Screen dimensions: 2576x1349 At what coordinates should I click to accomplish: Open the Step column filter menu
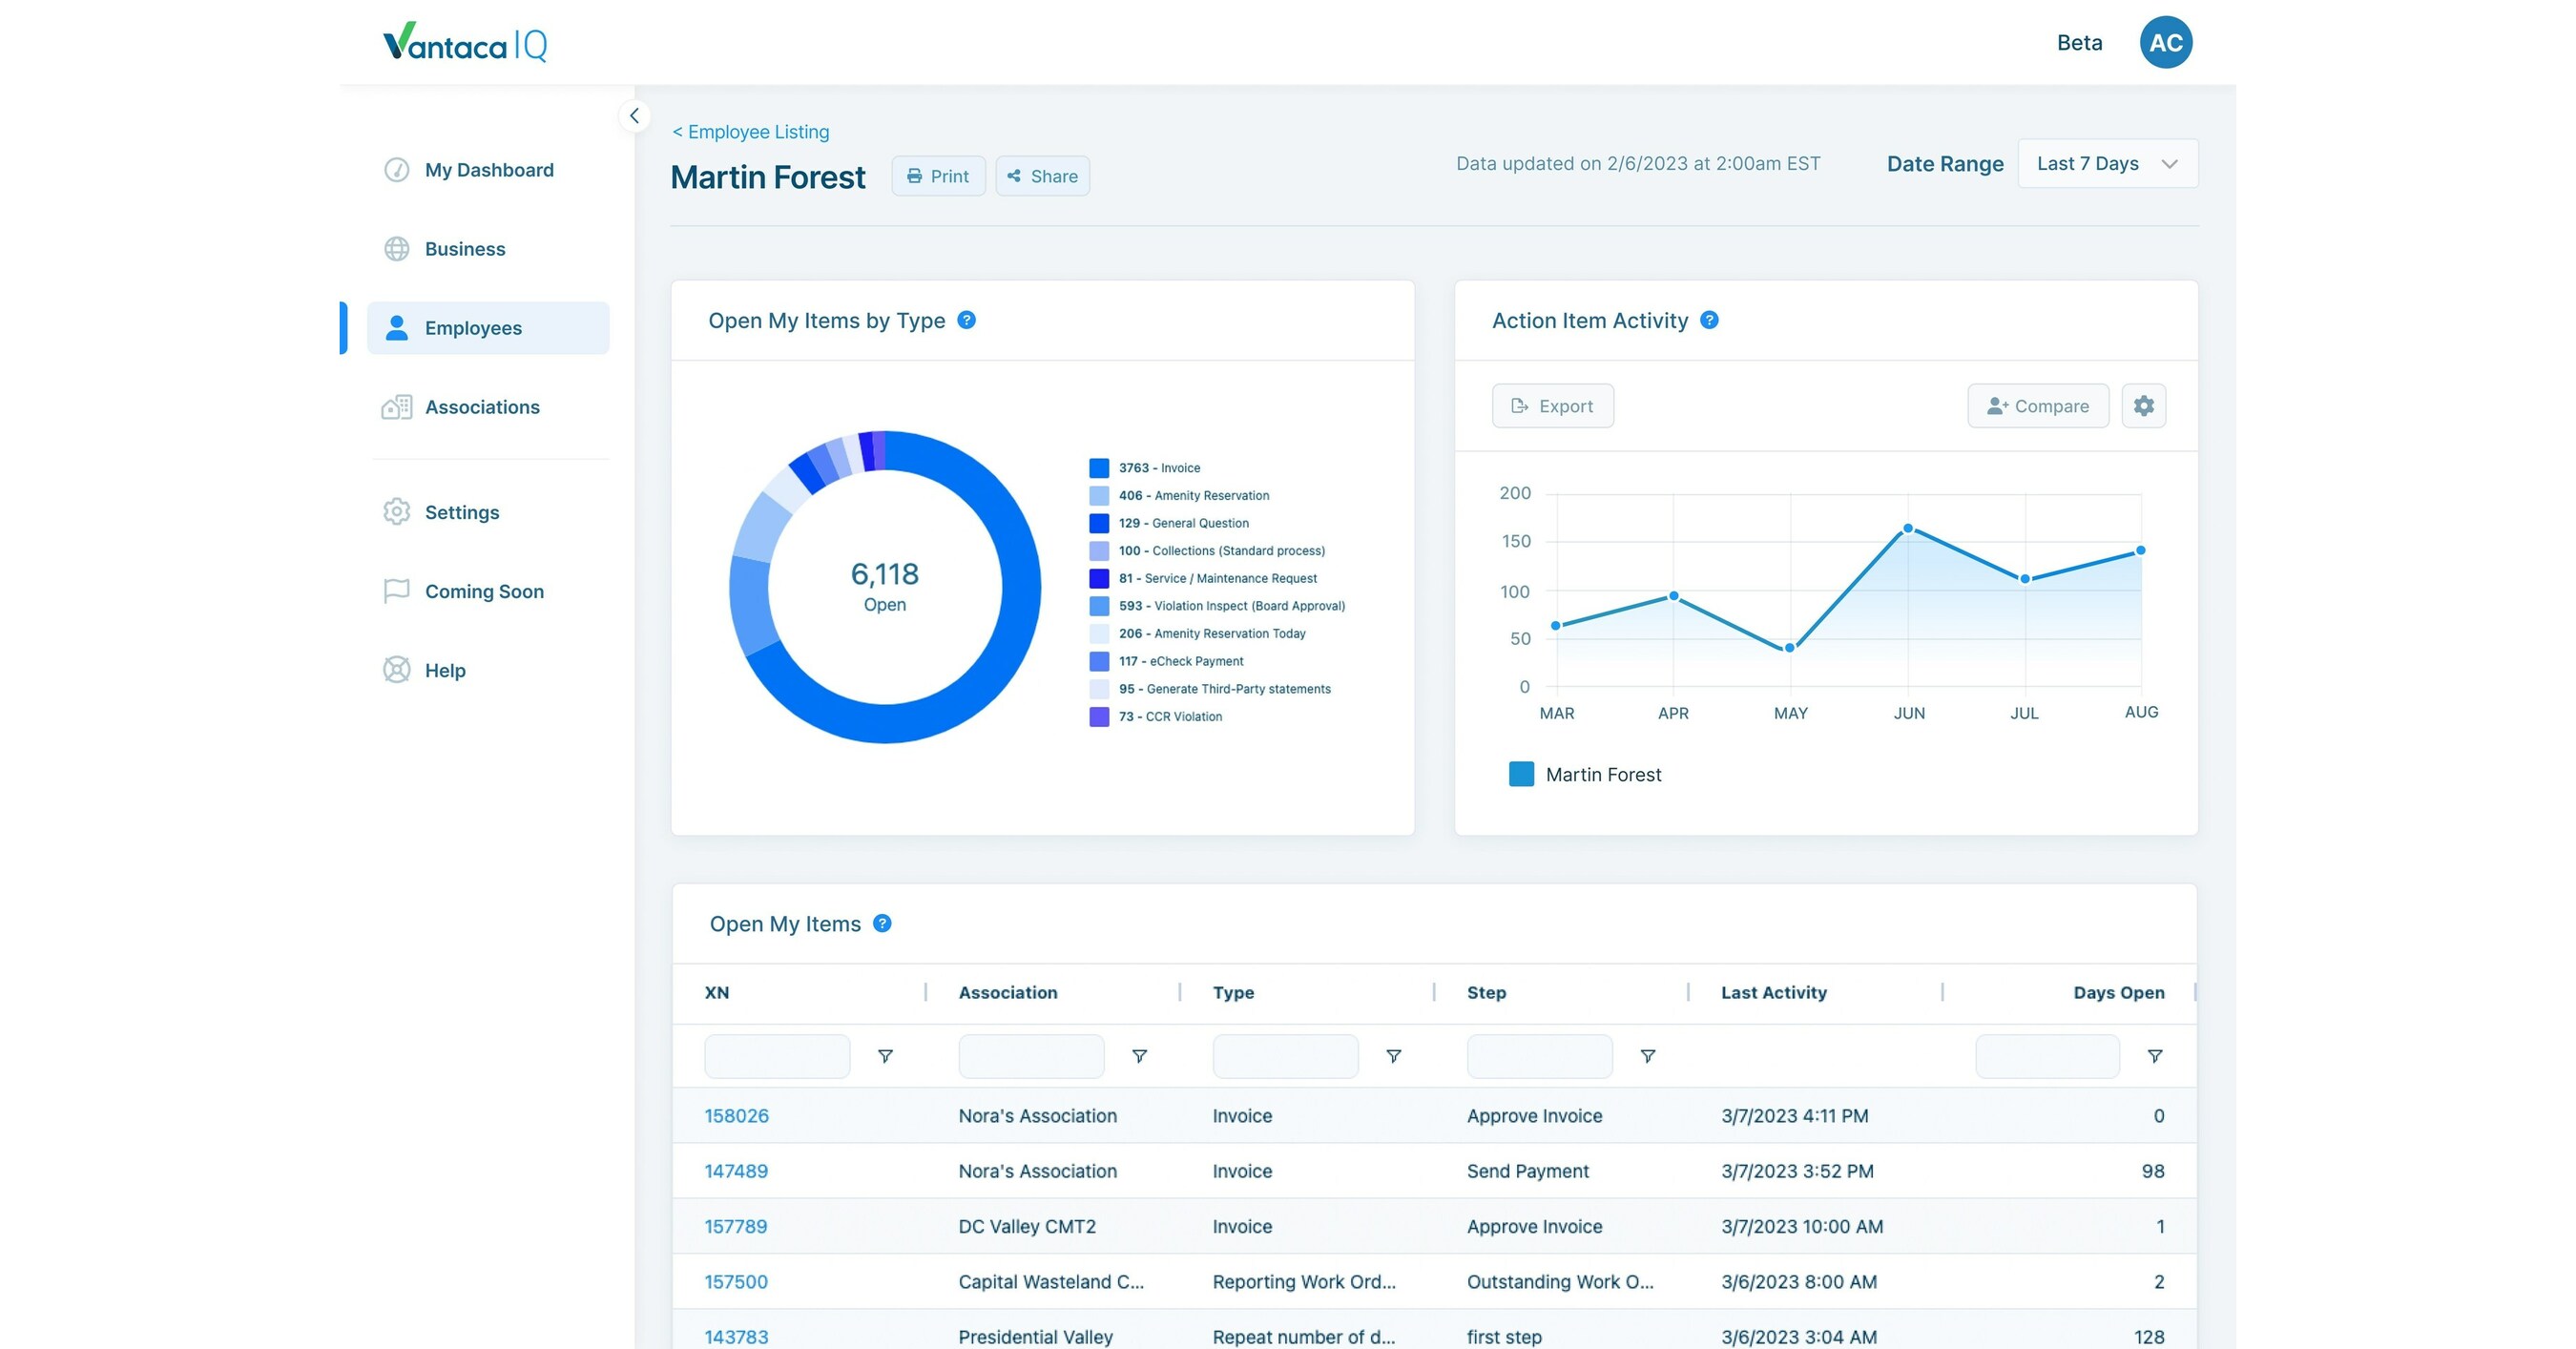coord(1647,1056)
